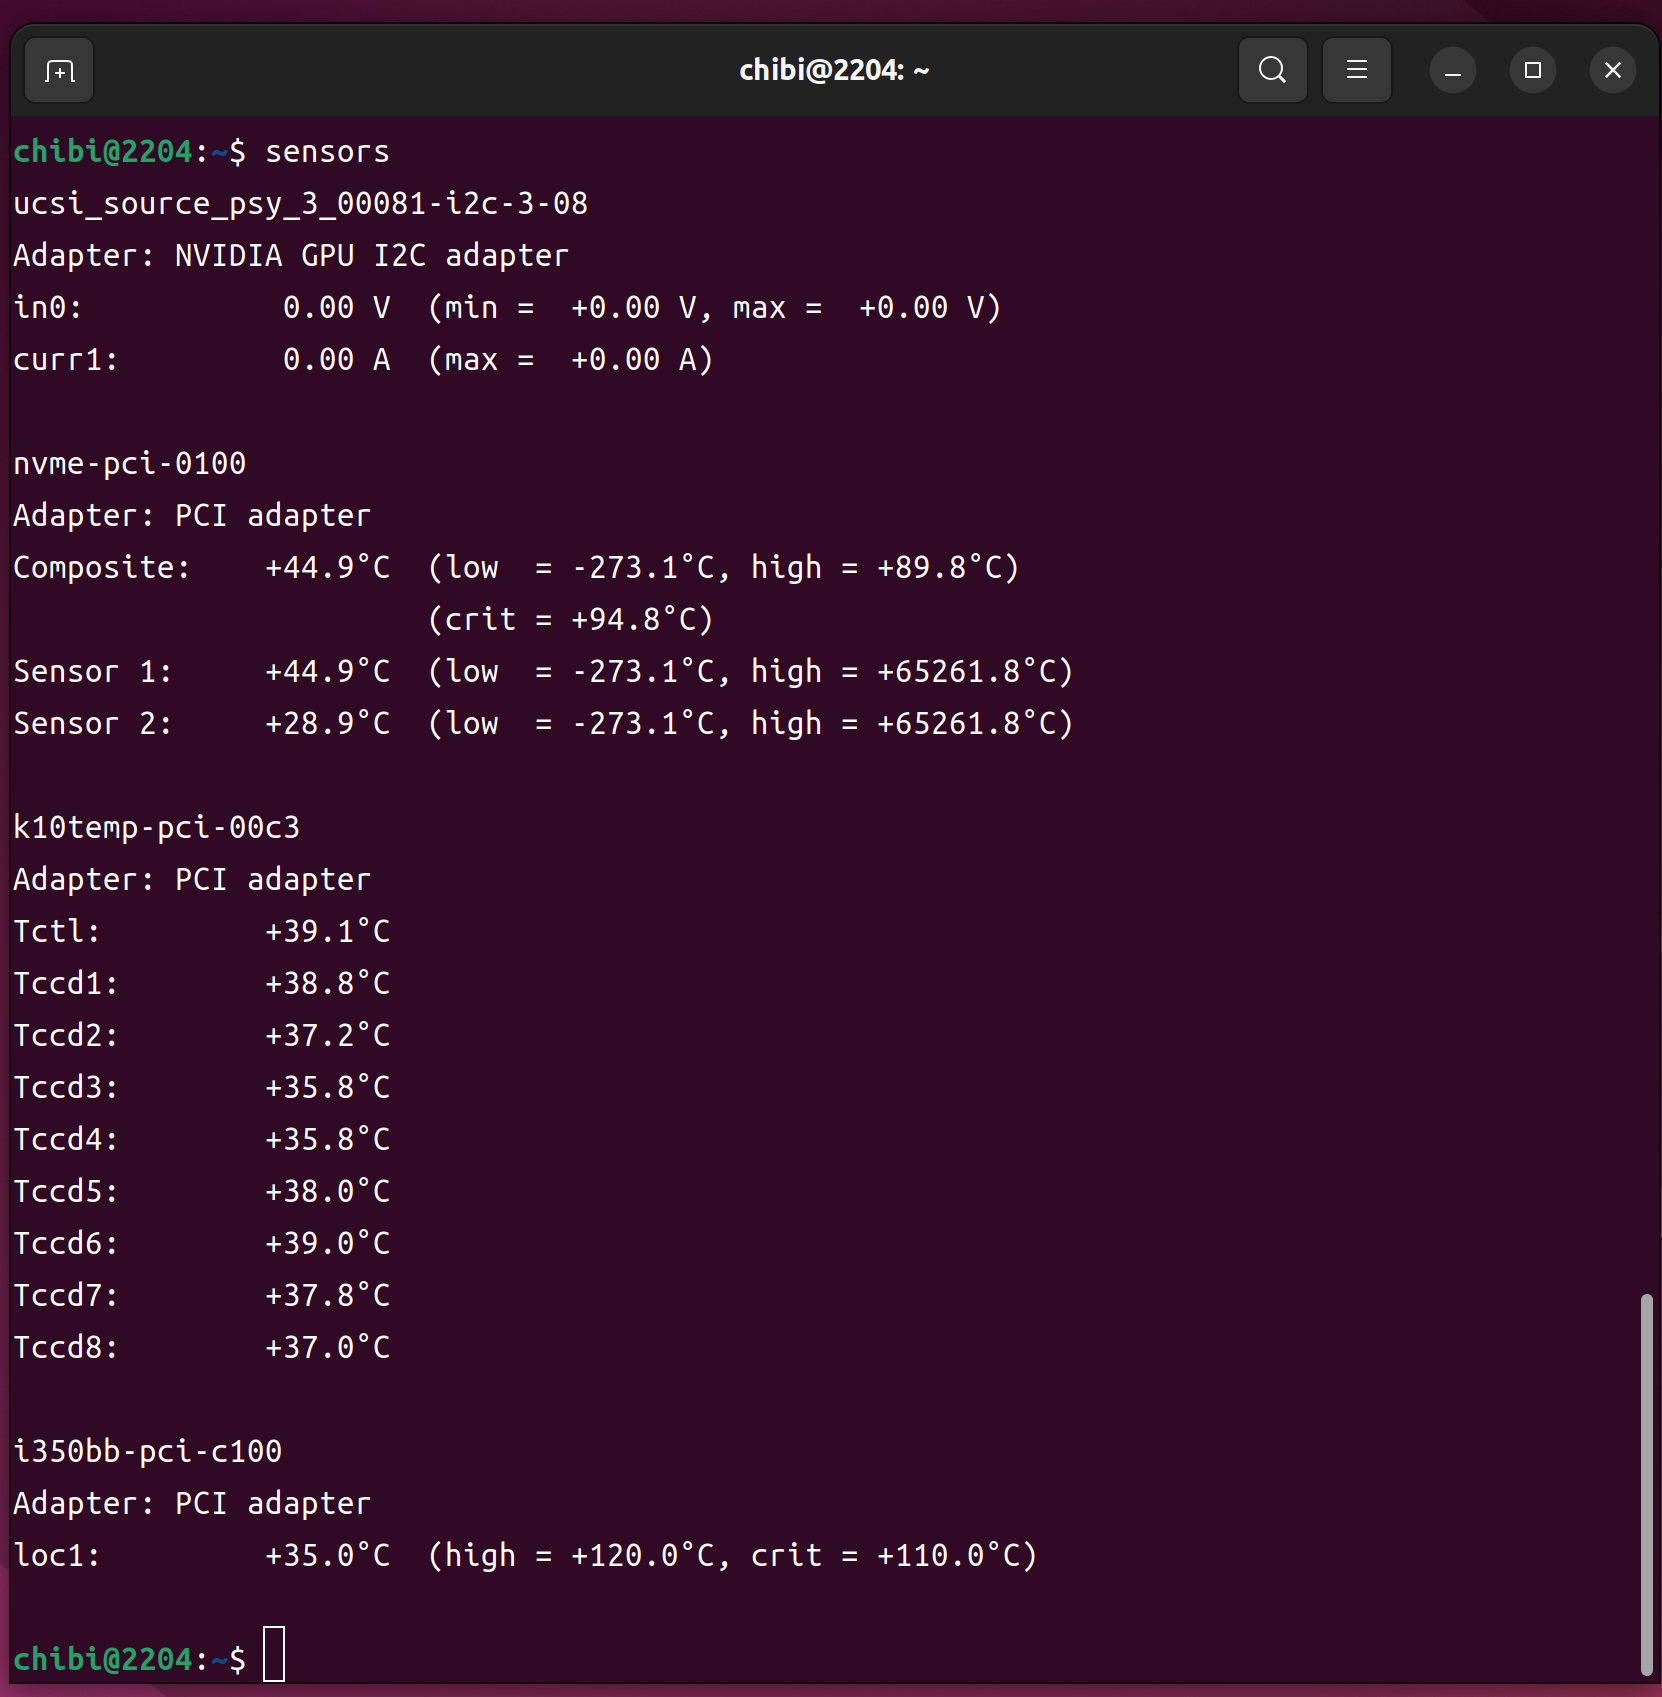Click the crit = +94.8°C text

point(571,620)
